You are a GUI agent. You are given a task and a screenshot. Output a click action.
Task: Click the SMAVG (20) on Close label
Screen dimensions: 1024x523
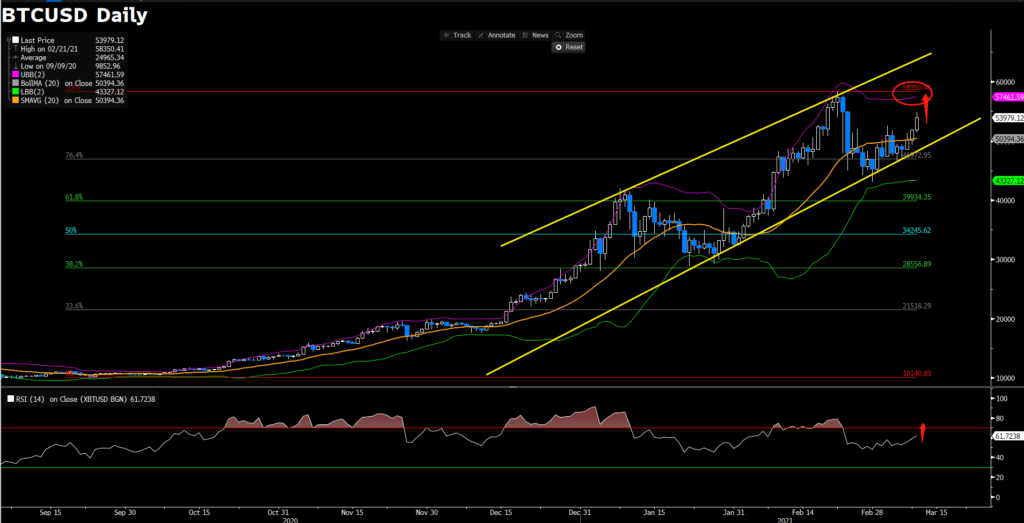click(x=55, y=100)
